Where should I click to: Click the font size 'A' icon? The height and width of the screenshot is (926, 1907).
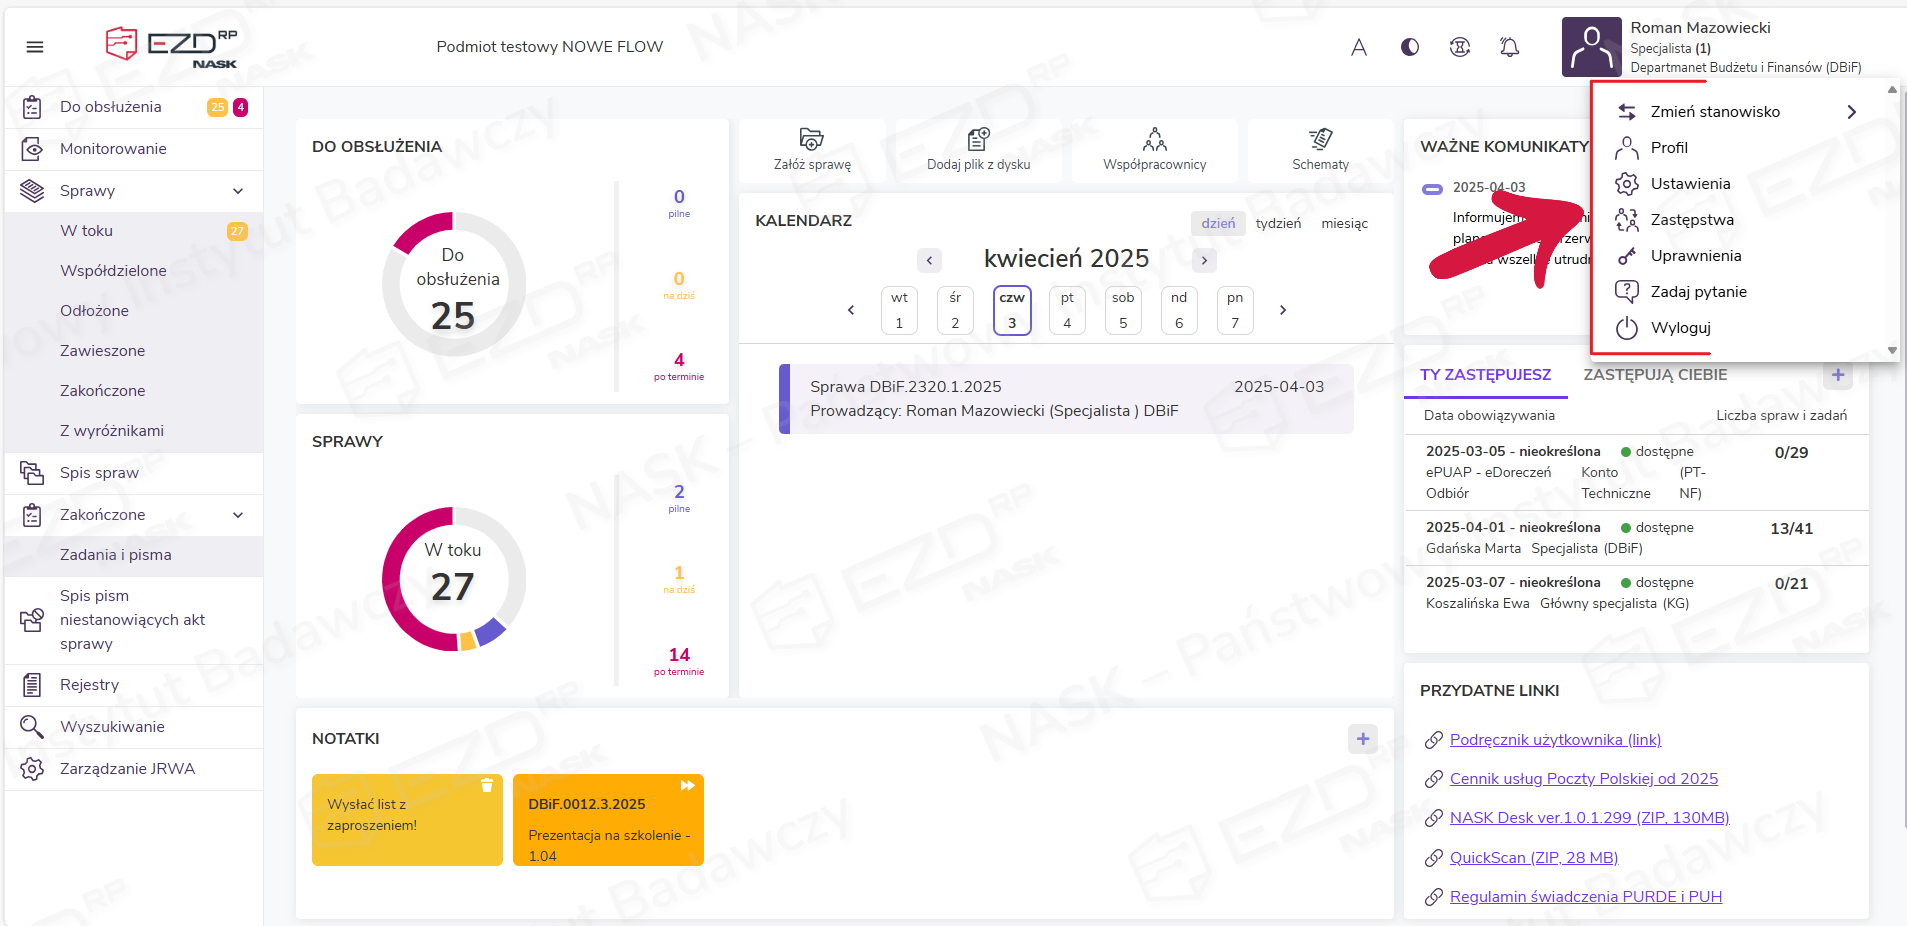point(1358,47)
